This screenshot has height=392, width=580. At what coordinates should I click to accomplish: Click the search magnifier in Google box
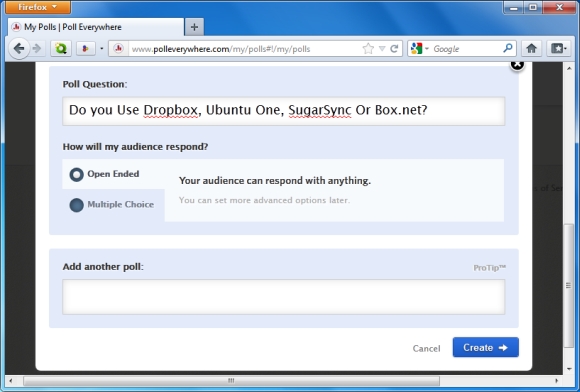pos(508,48)
